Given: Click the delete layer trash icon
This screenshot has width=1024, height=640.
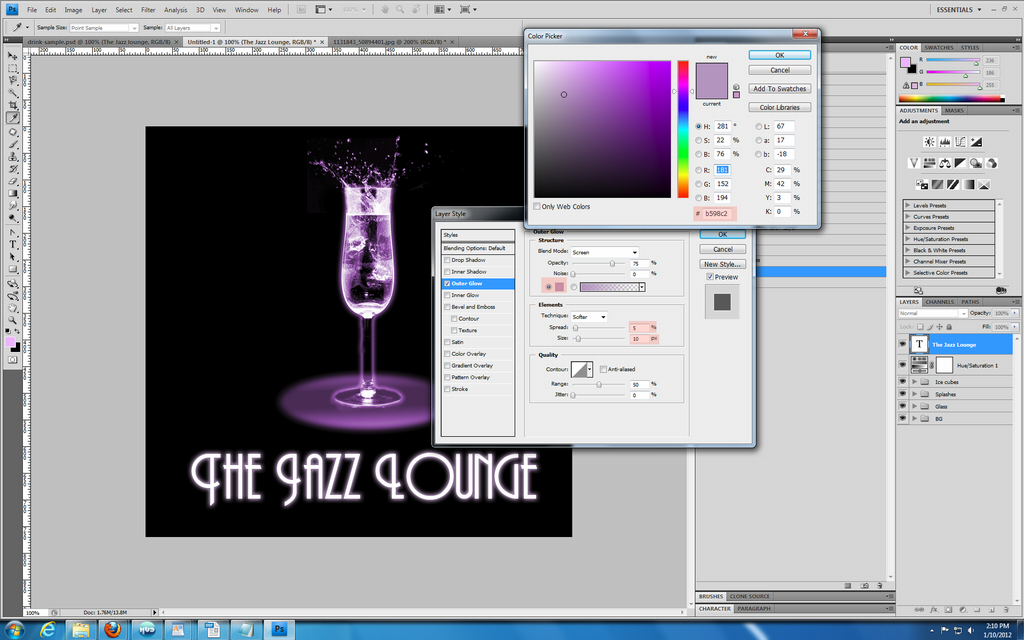Looking at the screenshot, I should tap(1005, 609).
